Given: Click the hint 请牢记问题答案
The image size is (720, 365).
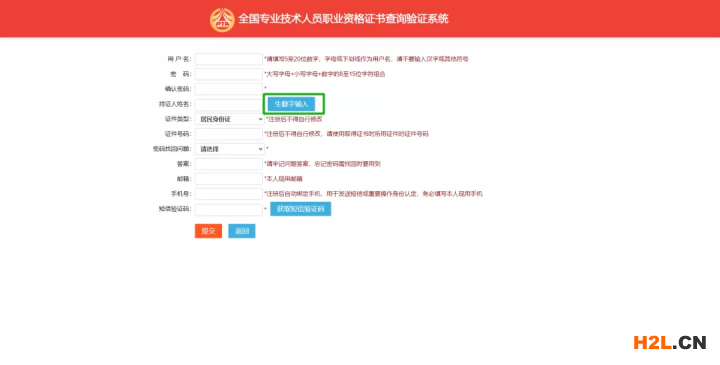Looking at the screenshot, I should [322, 164].
